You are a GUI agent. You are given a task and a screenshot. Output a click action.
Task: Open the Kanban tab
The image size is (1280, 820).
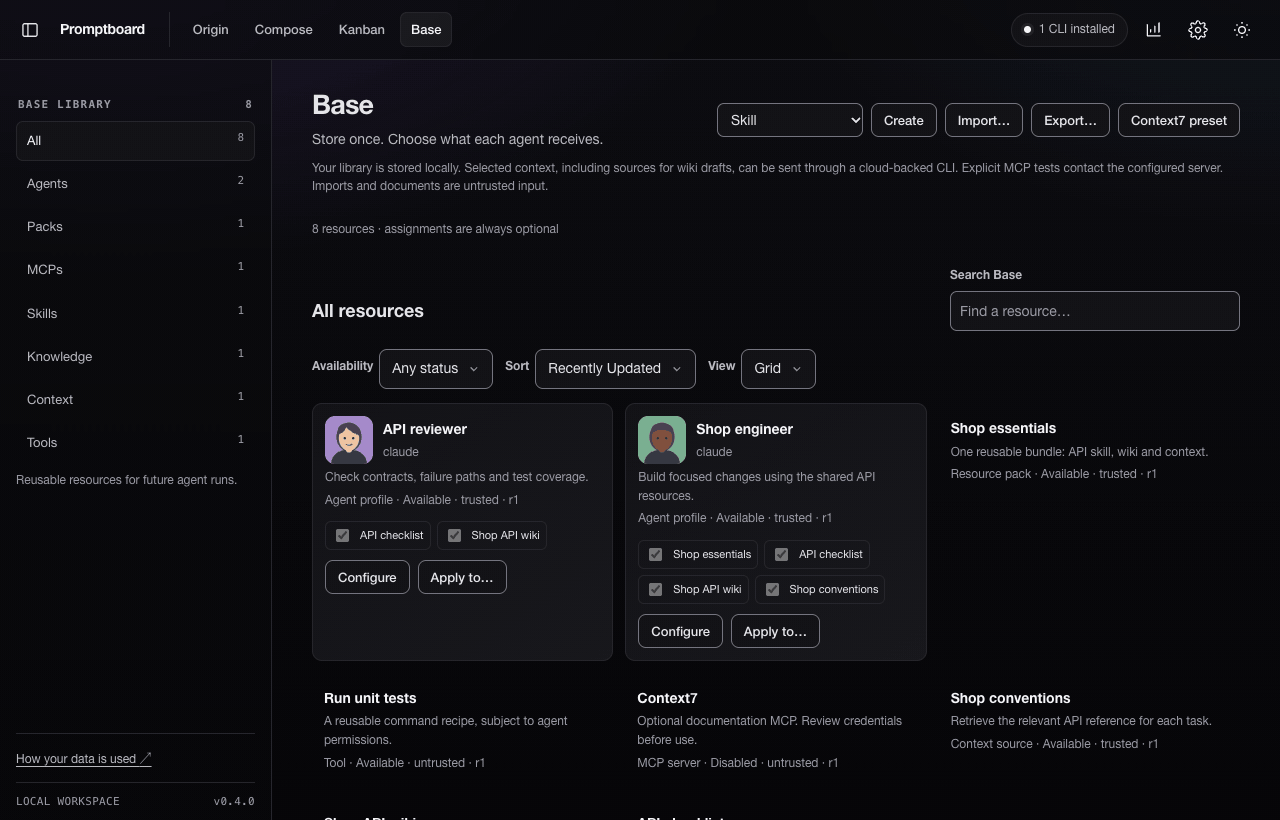(x=362, y=30)
